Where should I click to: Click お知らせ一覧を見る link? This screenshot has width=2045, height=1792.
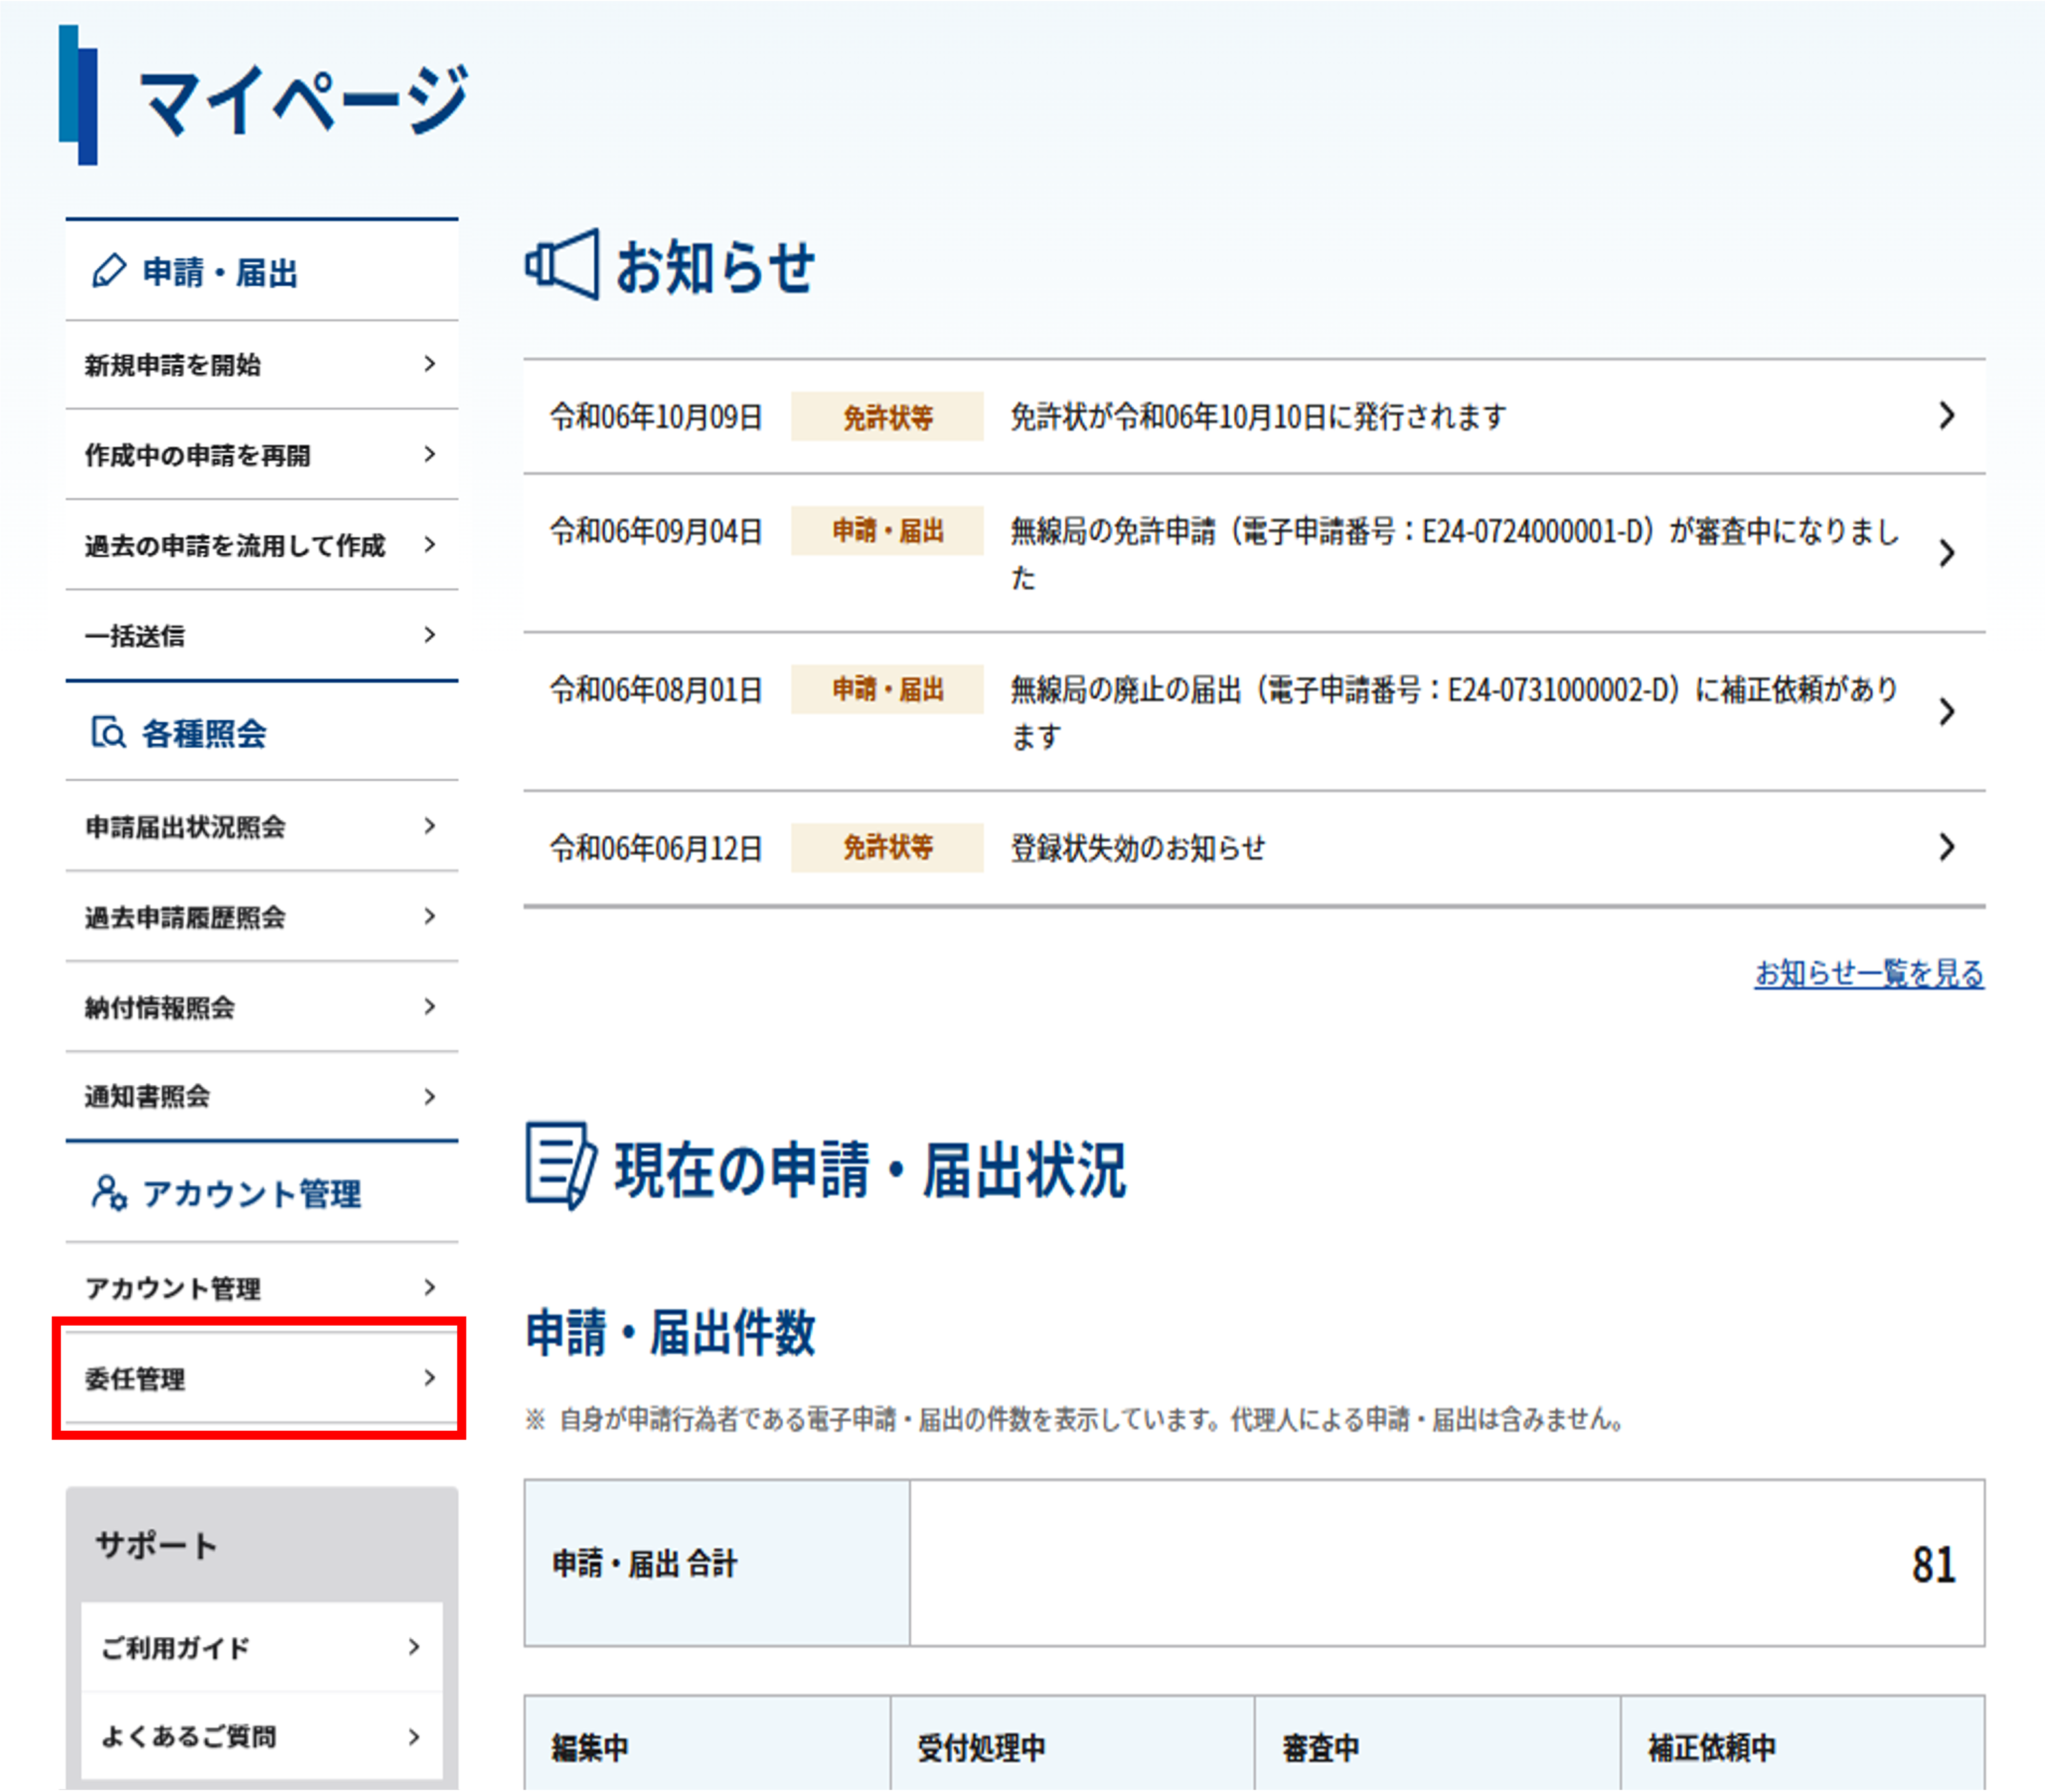[1869, 973]
